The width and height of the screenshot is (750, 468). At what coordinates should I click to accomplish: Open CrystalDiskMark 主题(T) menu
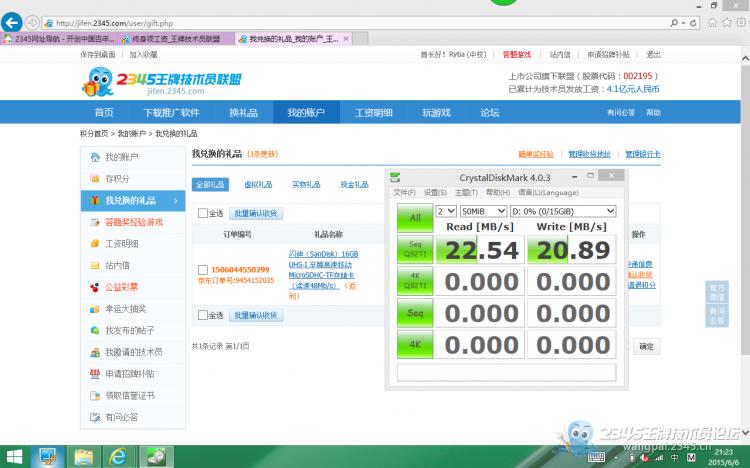click(466, 192)
